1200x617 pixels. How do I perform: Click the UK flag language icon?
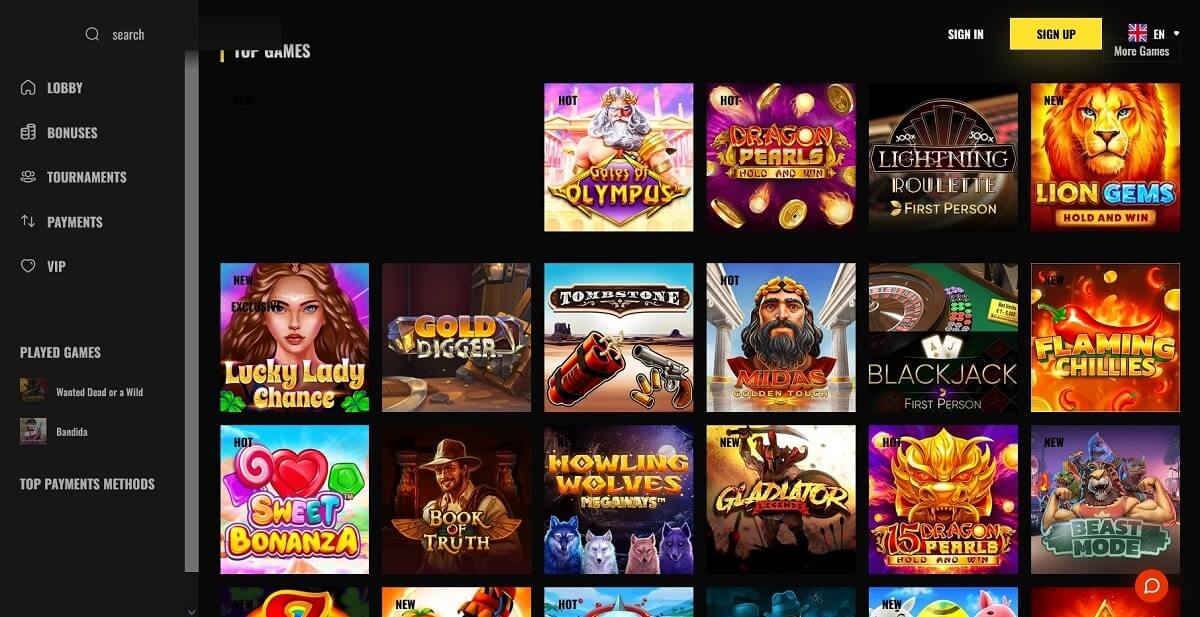(1137, 33)
